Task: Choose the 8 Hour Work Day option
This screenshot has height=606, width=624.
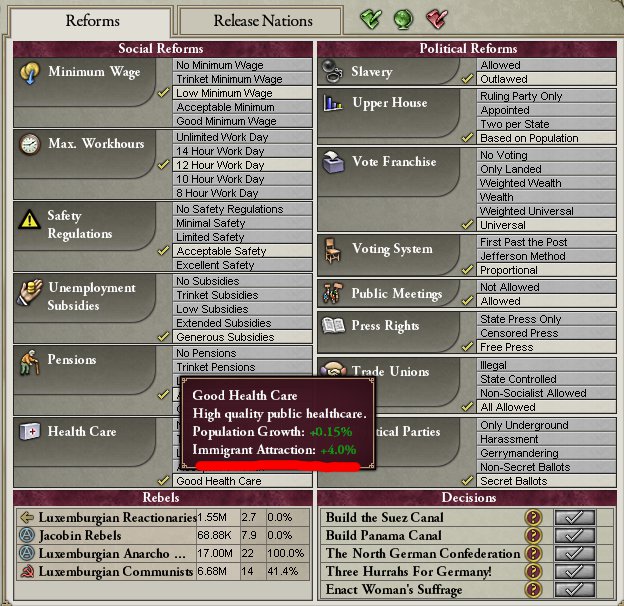Action: coord(242,193)
